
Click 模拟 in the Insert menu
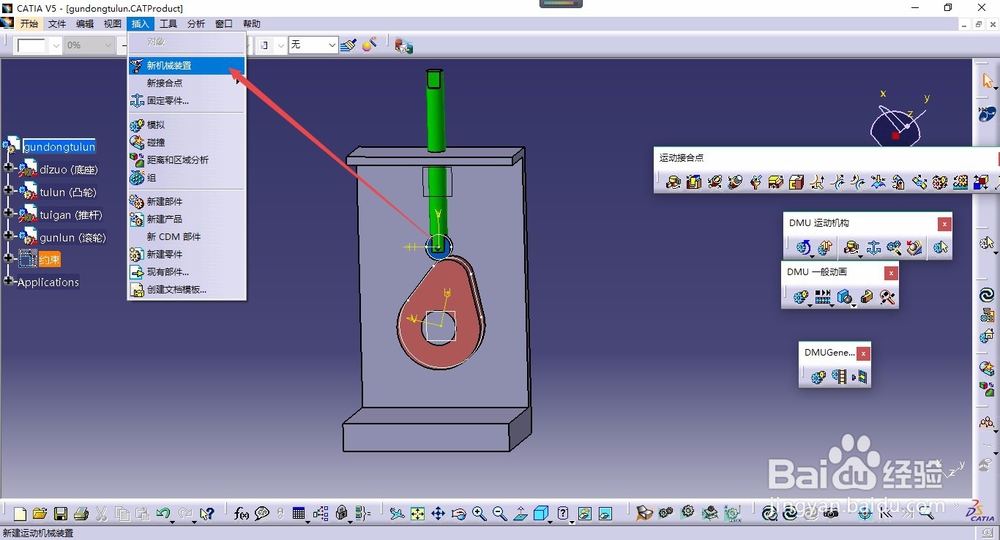(186, 125)
